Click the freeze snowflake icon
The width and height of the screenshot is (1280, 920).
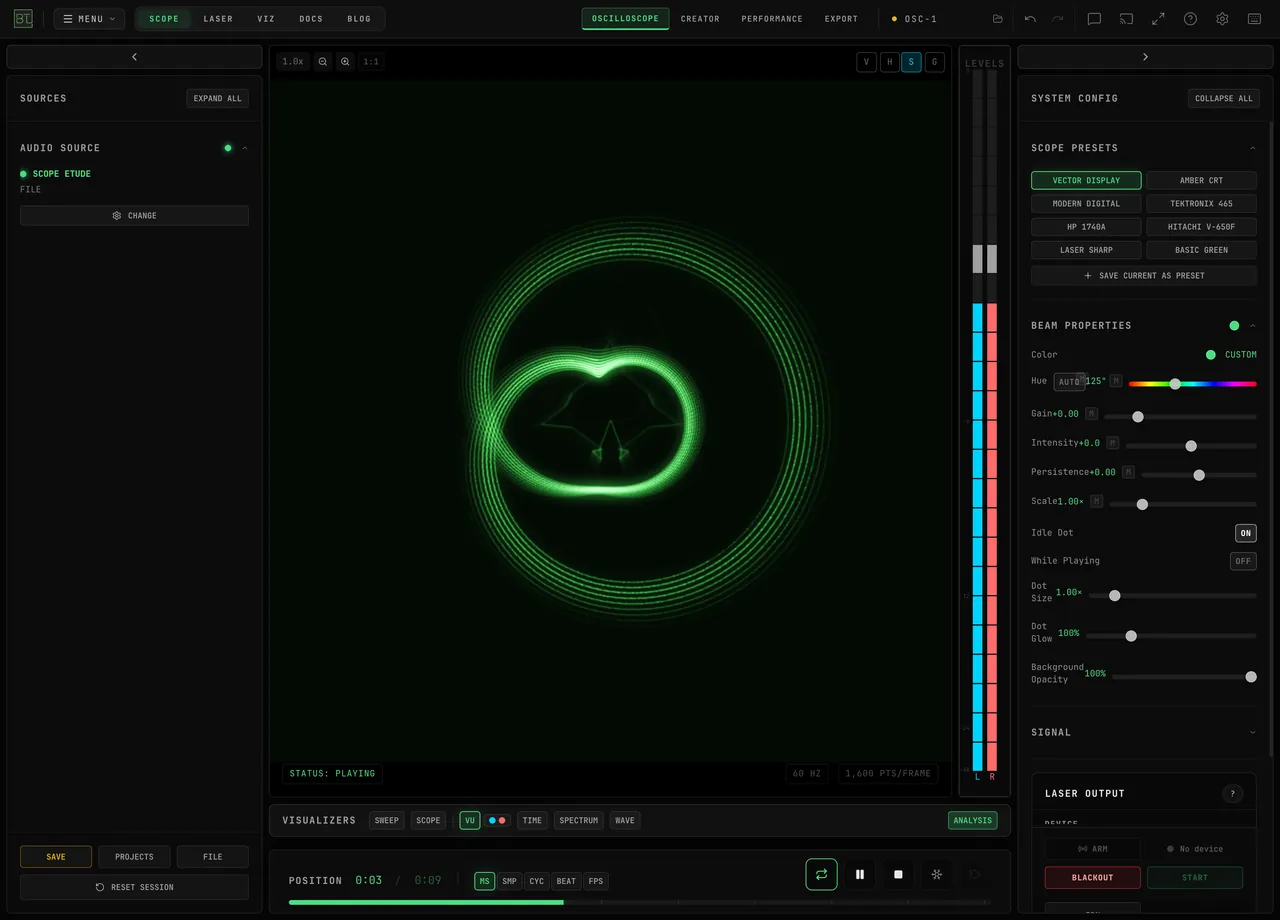tap(937, 874)
